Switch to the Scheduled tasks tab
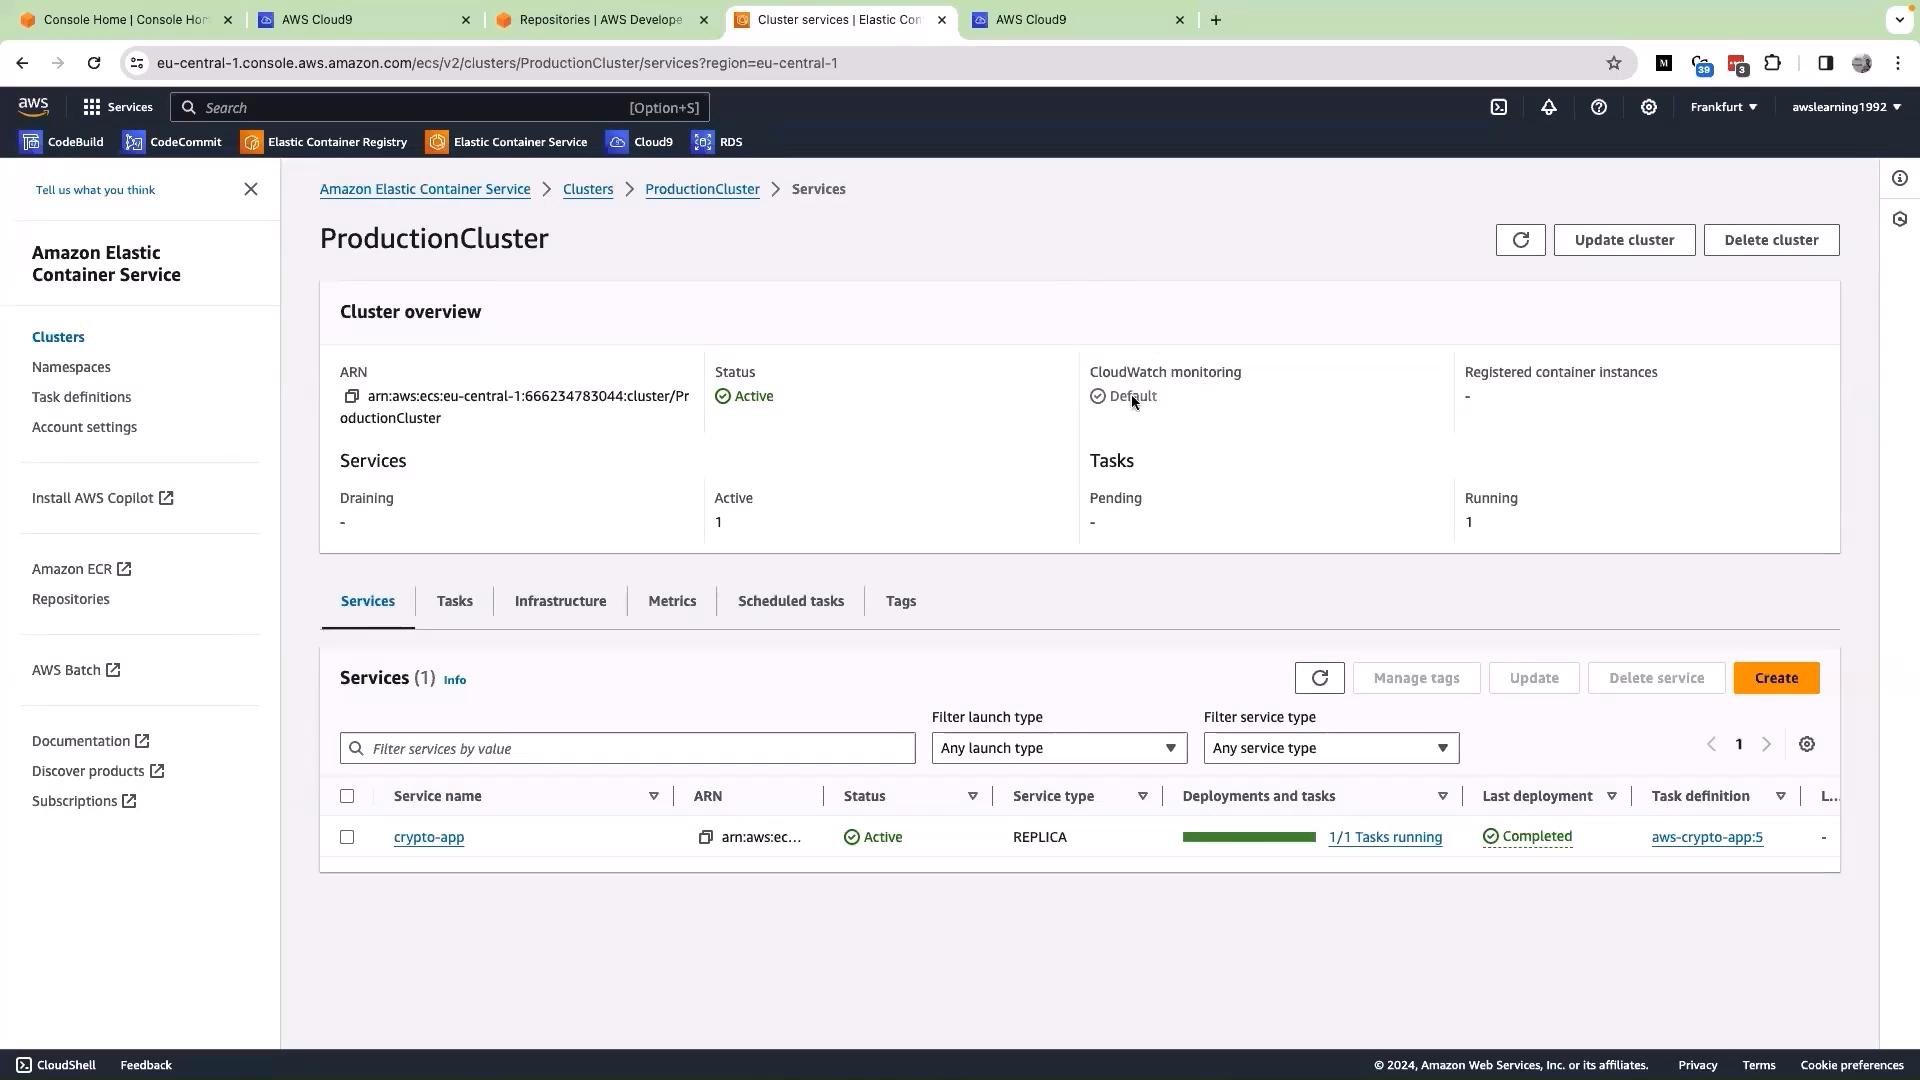This screenshot has height=1080, width=1920. coord(790,601)
